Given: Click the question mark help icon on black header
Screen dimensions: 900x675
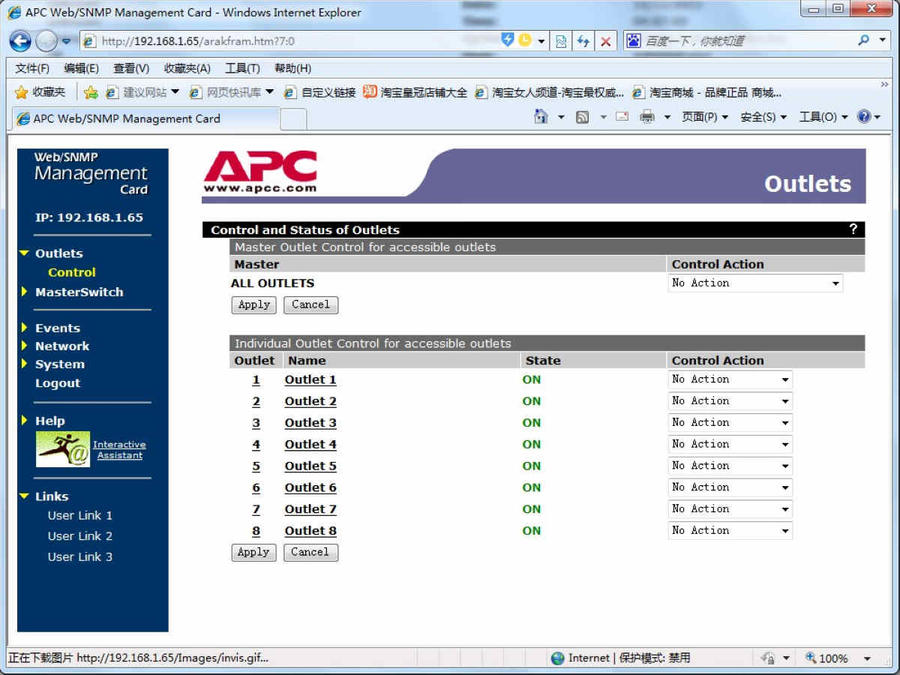Looking at the screenshot, I should (853, 229).
